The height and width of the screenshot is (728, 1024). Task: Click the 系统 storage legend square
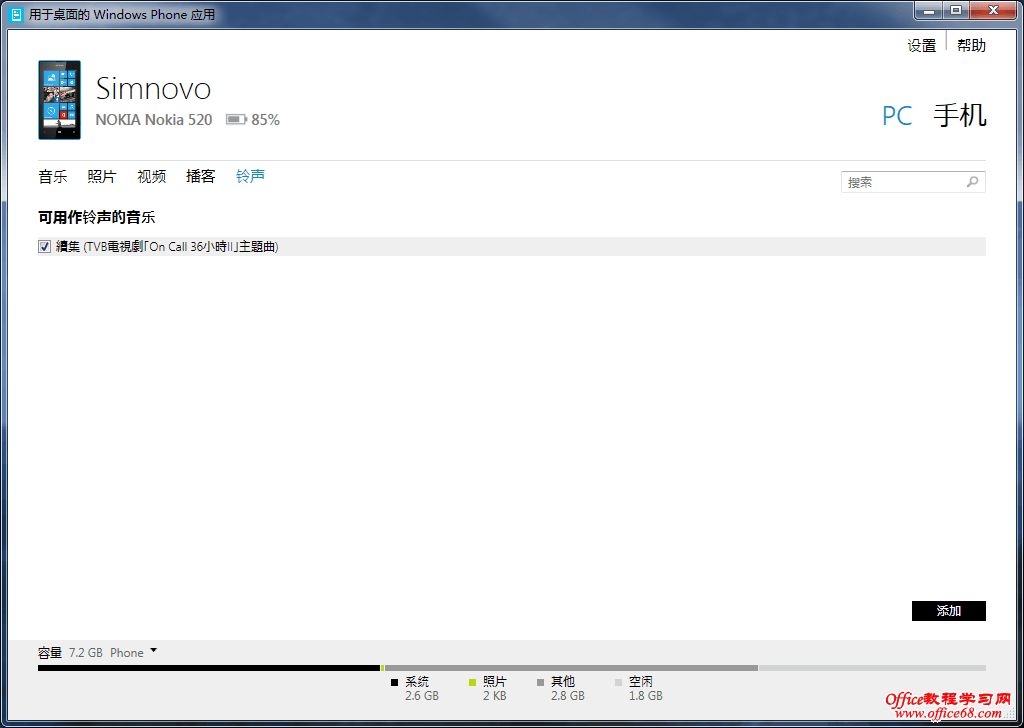tap(394, 681)
